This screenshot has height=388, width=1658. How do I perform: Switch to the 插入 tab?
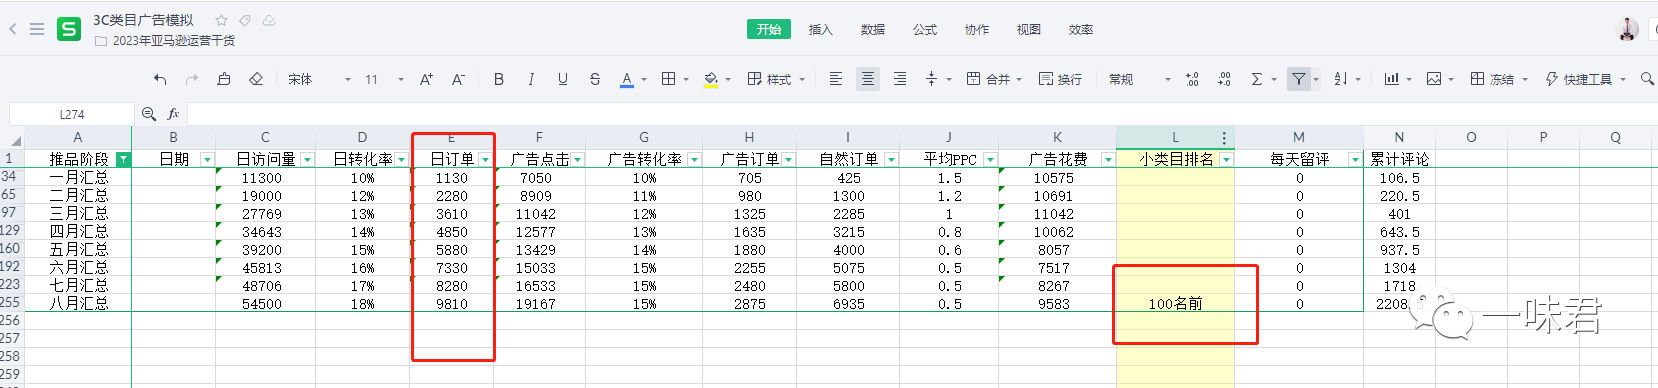[x=820, y=30]
